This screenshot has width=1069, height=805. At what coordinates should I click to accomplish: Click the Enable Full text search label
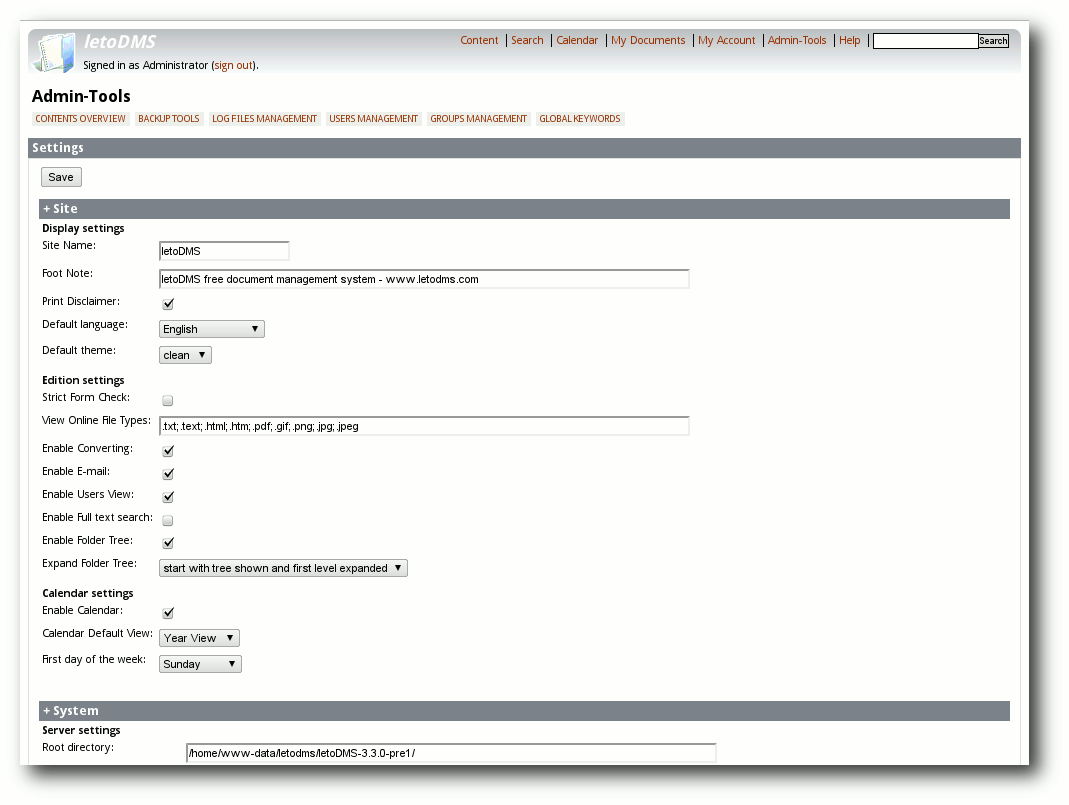(x=97, y=517)
